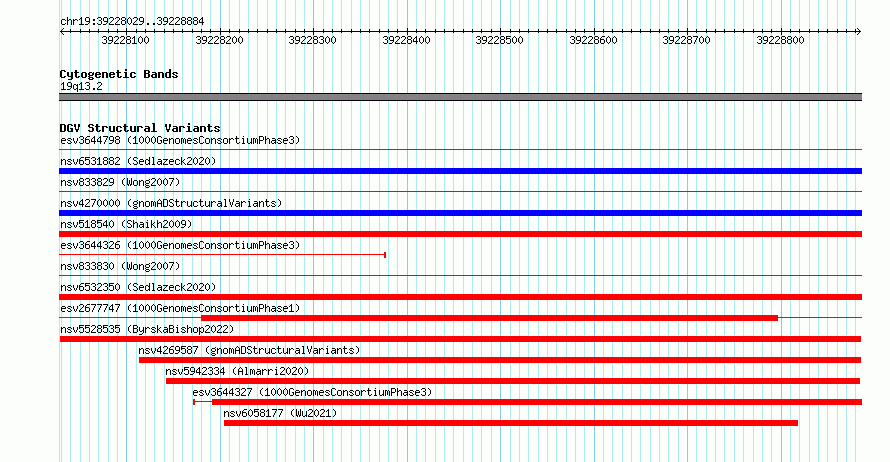
Task: Click the 19q13.2 band label
Action: [81, 86]
